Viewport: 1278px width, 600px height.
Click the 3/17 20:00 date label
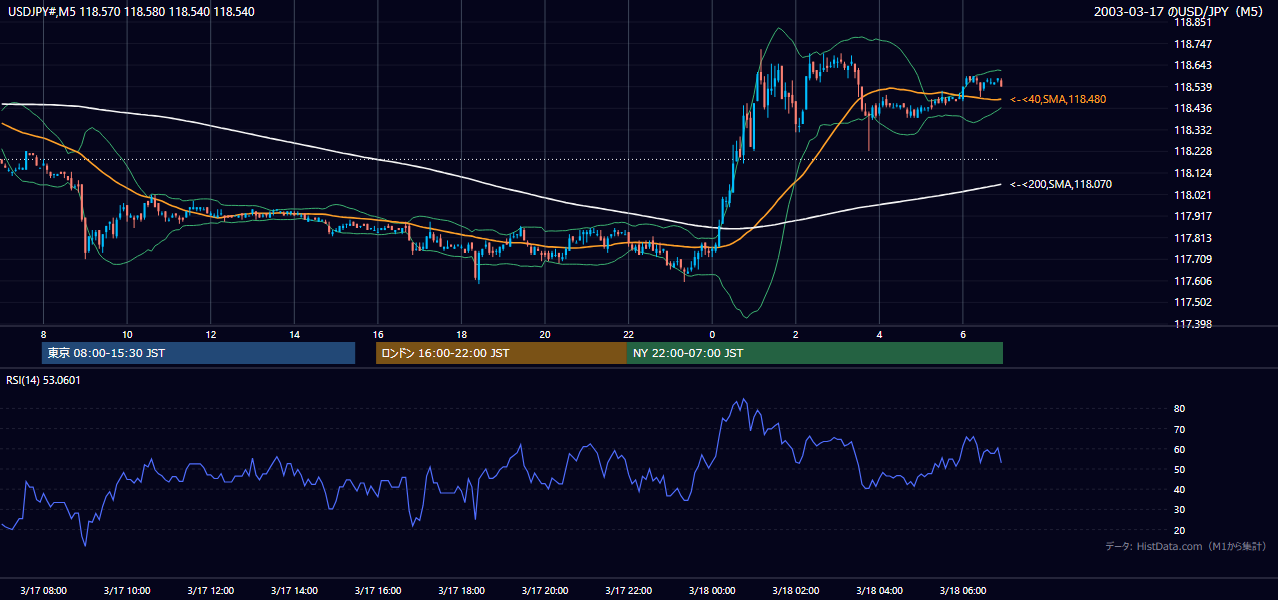(544, 591)
